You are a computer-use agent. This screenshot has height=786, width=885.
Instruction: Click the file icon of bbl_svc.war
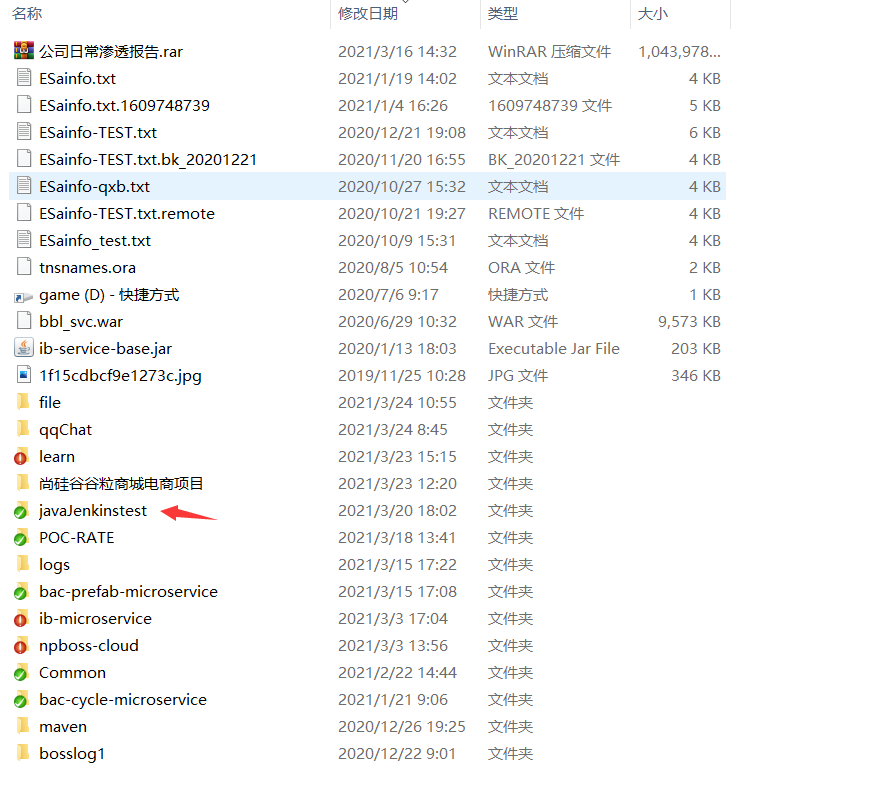click(x=24, y=321)
